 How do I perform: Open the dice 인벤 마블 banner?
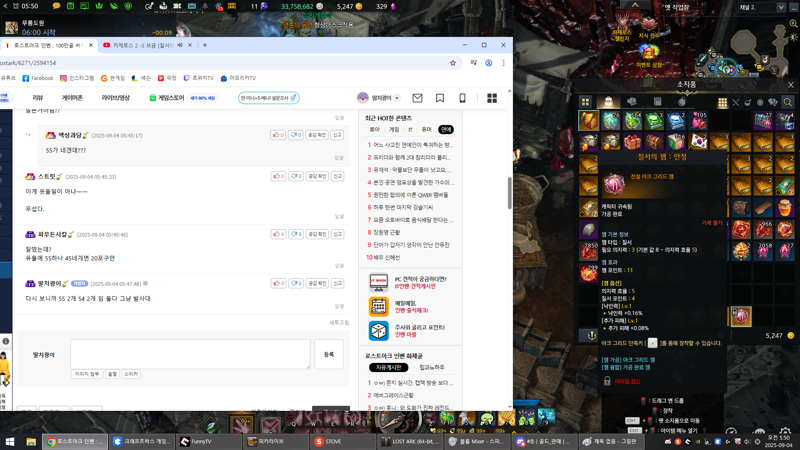[408, 331]
